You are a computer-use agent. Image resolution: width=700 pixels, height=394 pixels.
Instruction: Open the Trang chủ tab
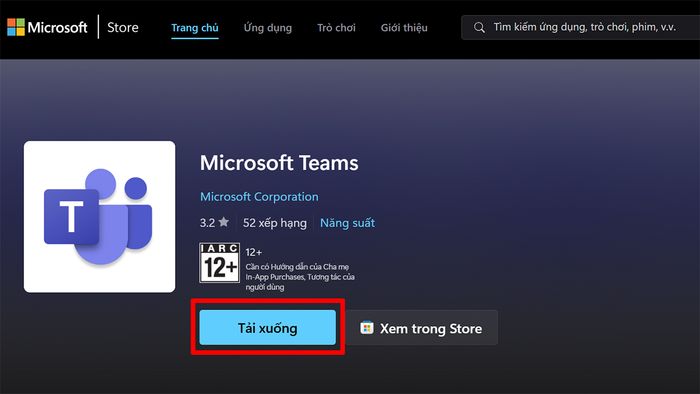195,28
